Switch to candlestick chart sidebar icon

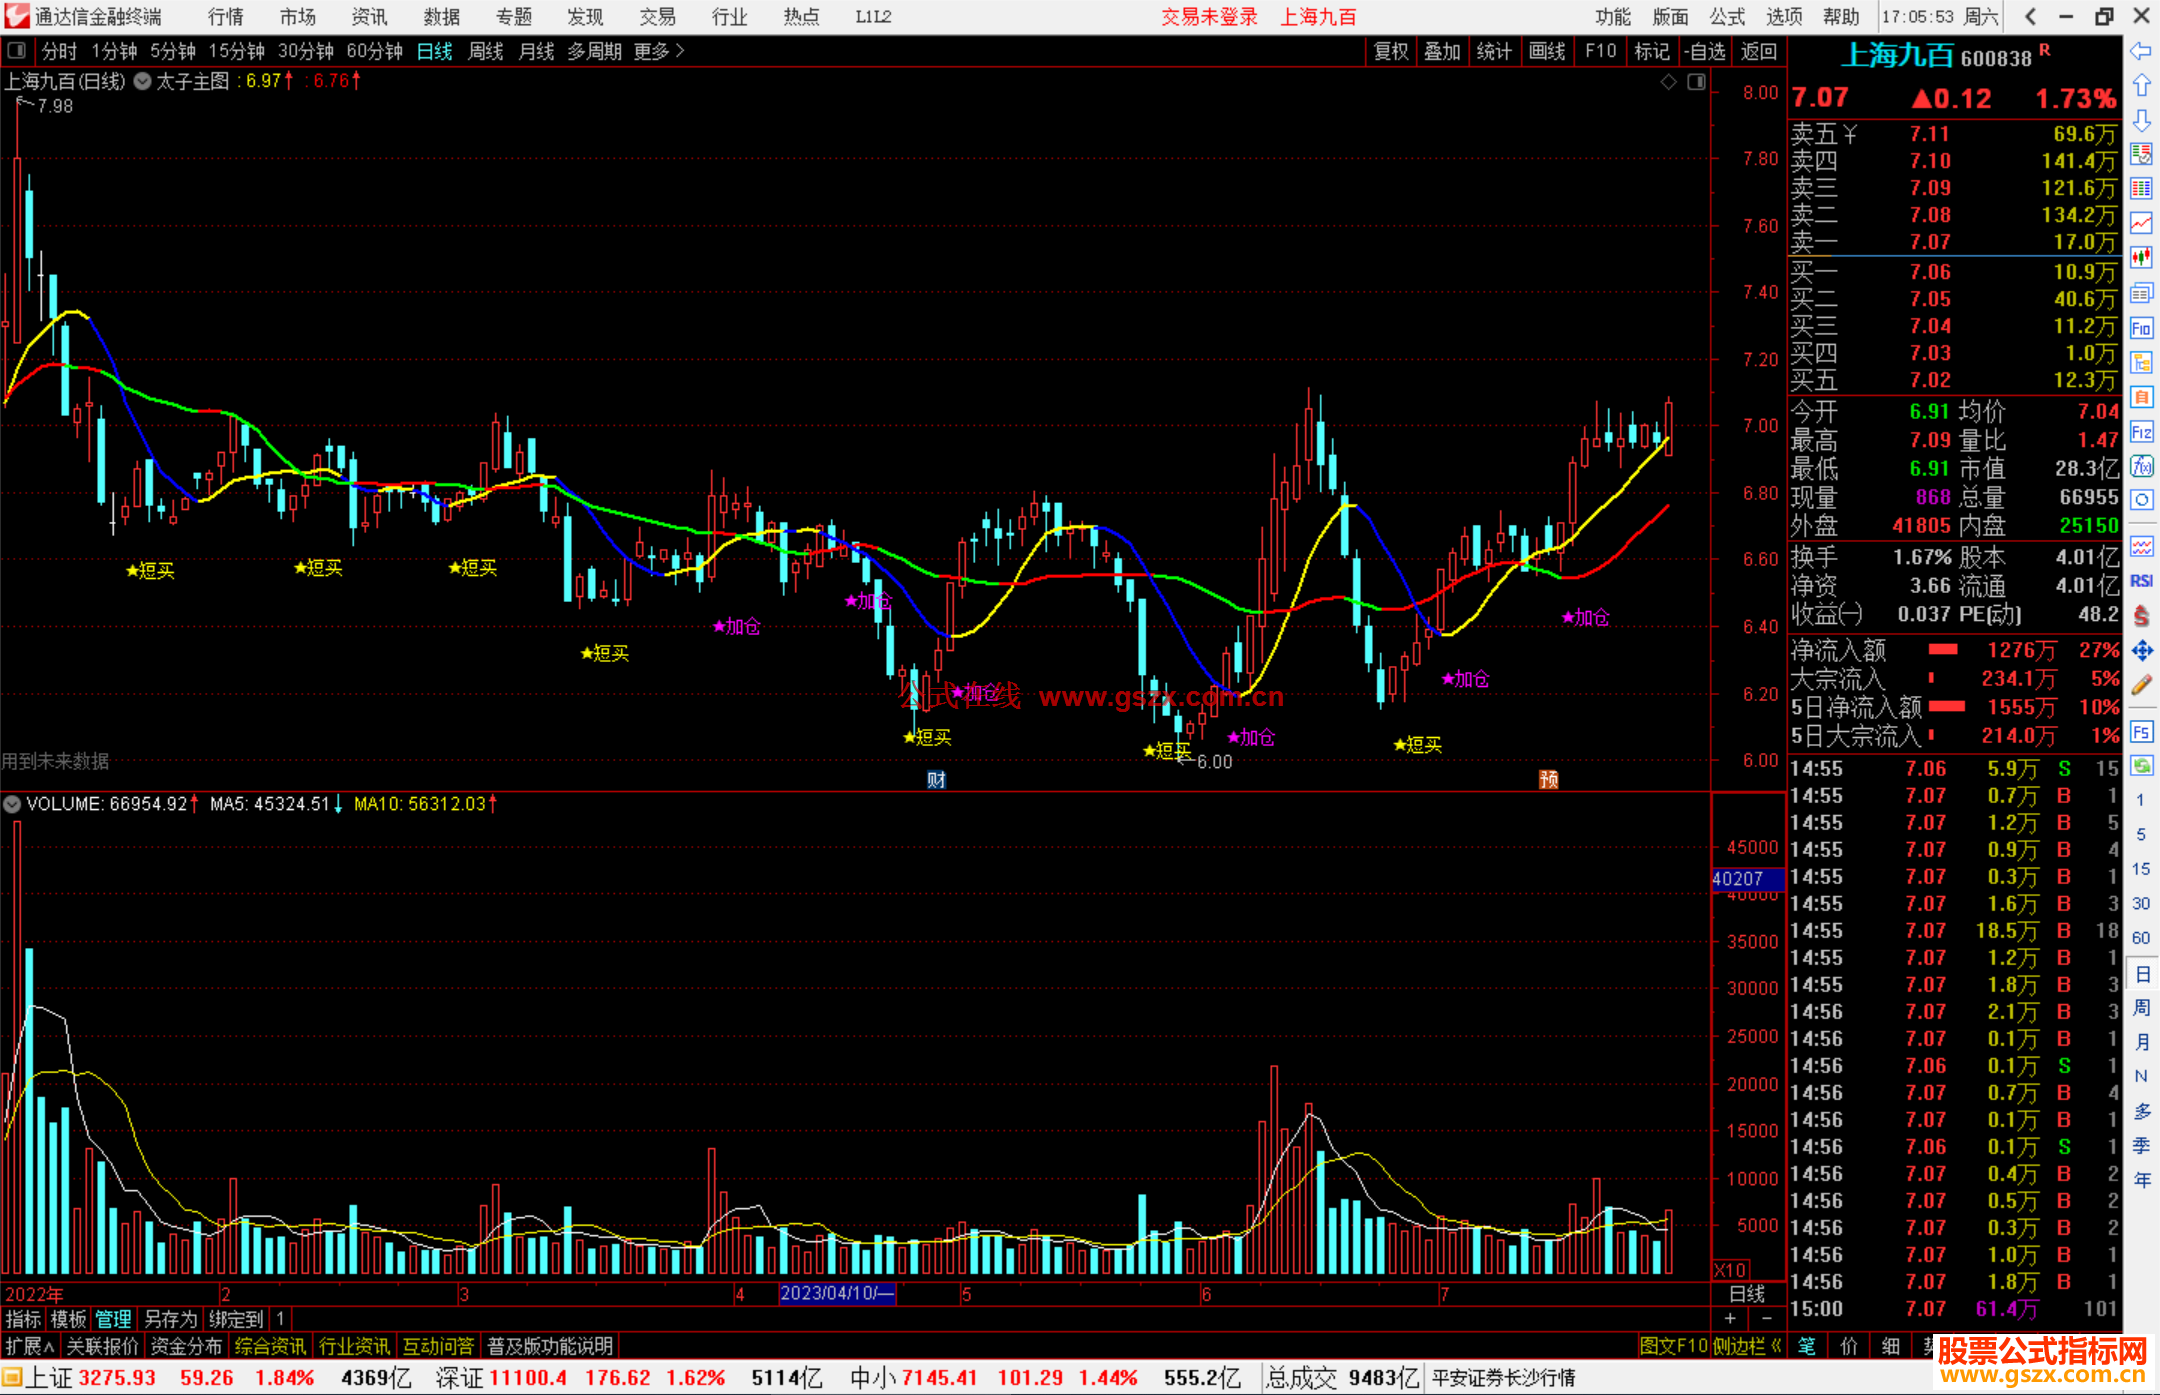click(x=2141, y=258)
